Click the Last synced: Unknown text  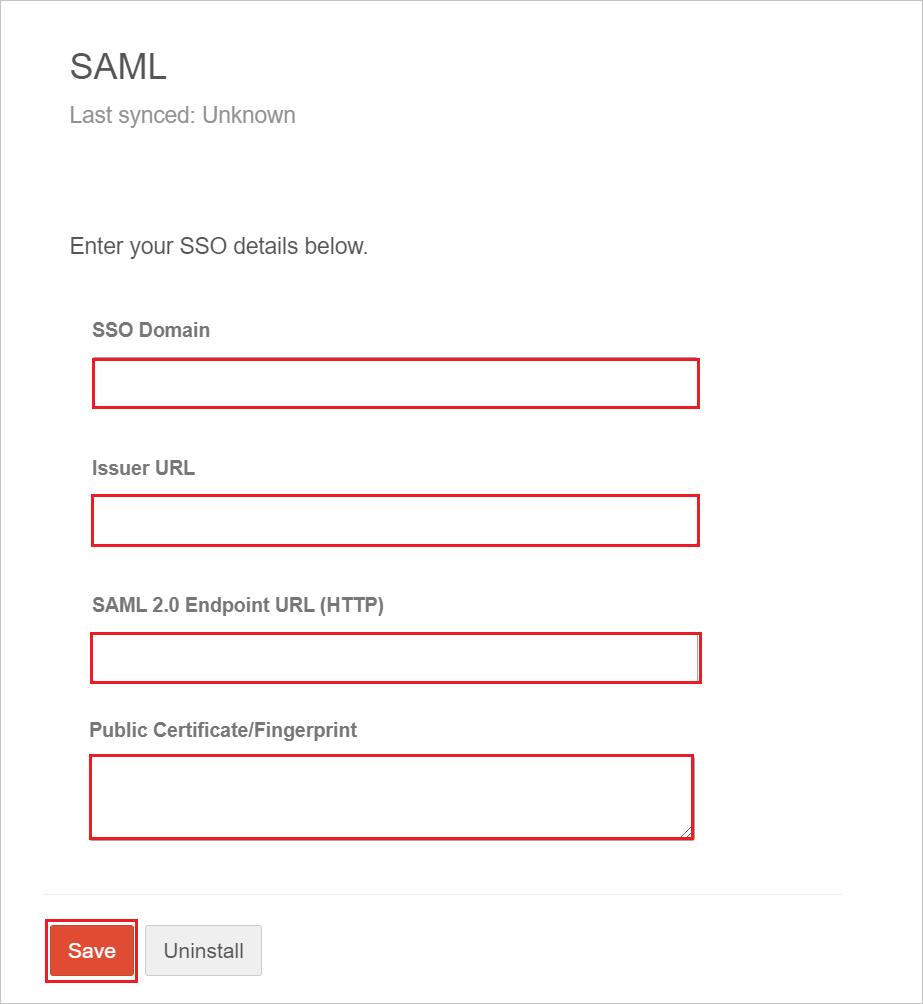183,115
